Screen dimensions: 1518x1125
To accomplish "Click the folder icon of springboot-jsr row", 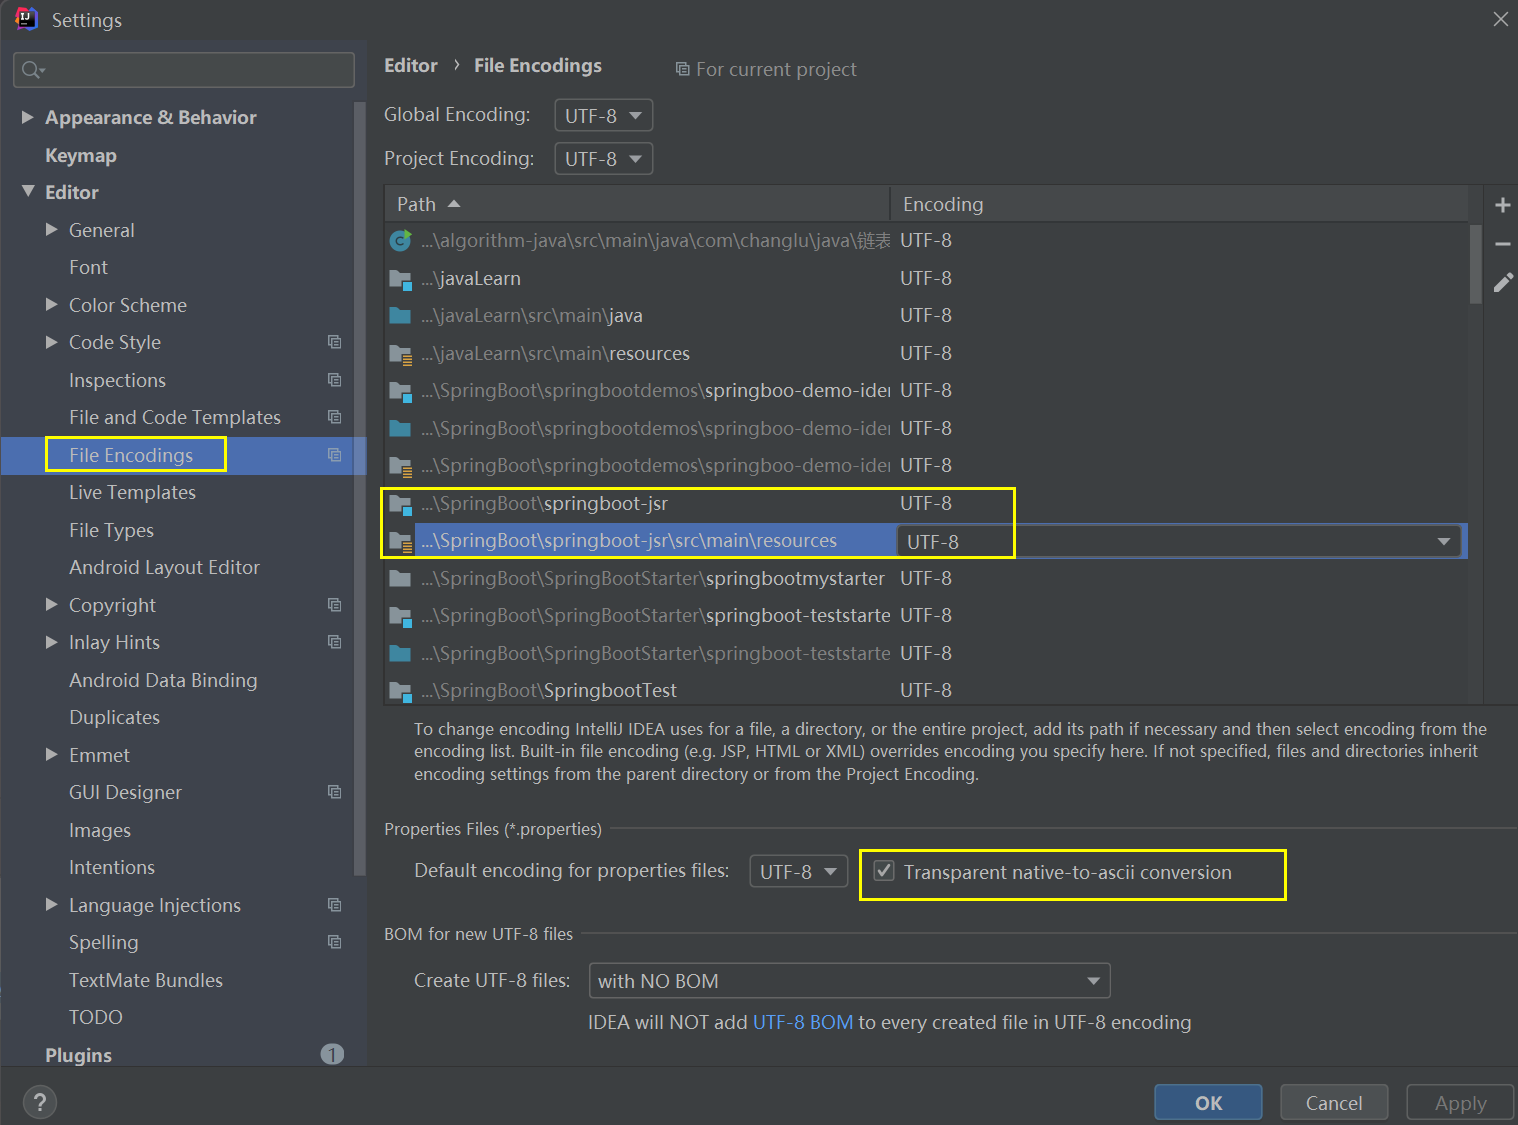I will click(x=400, y=503).
